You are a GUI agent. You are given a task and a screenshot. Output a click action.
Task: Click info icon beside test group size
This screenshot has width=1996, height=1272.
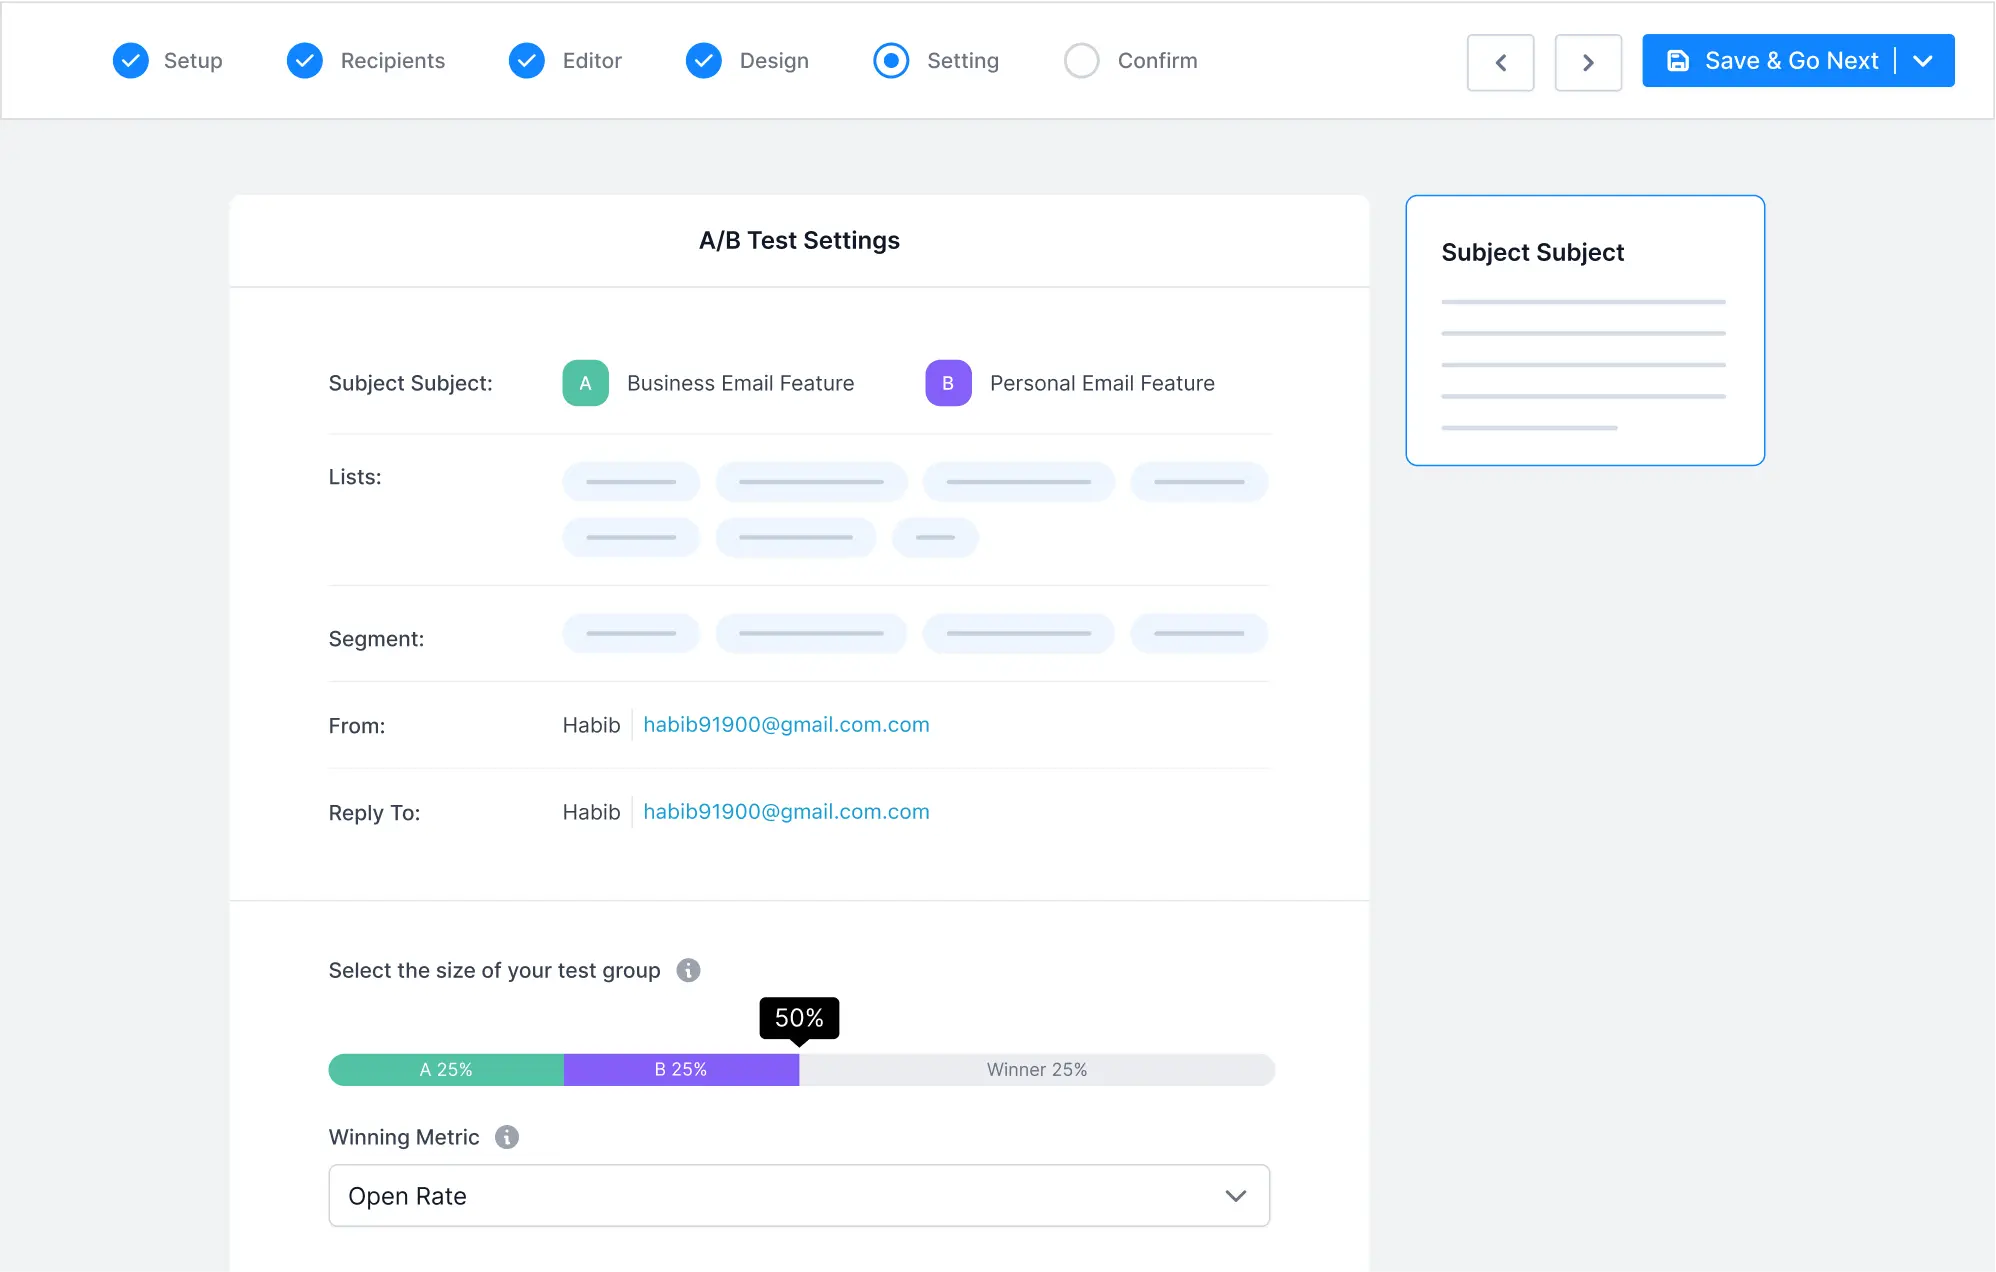click(688, 970)
